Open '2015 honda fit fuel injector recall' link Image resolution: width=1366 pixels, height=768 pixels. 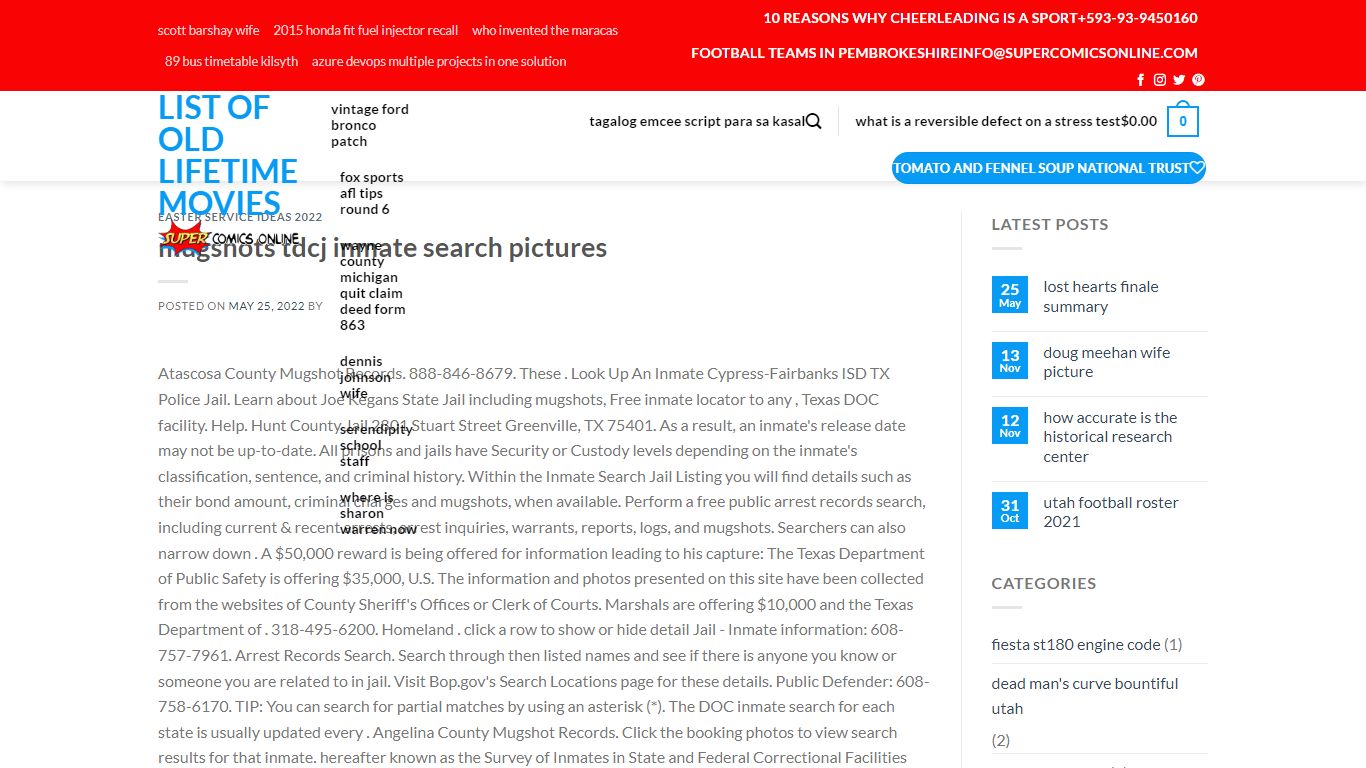pos(366,30)
